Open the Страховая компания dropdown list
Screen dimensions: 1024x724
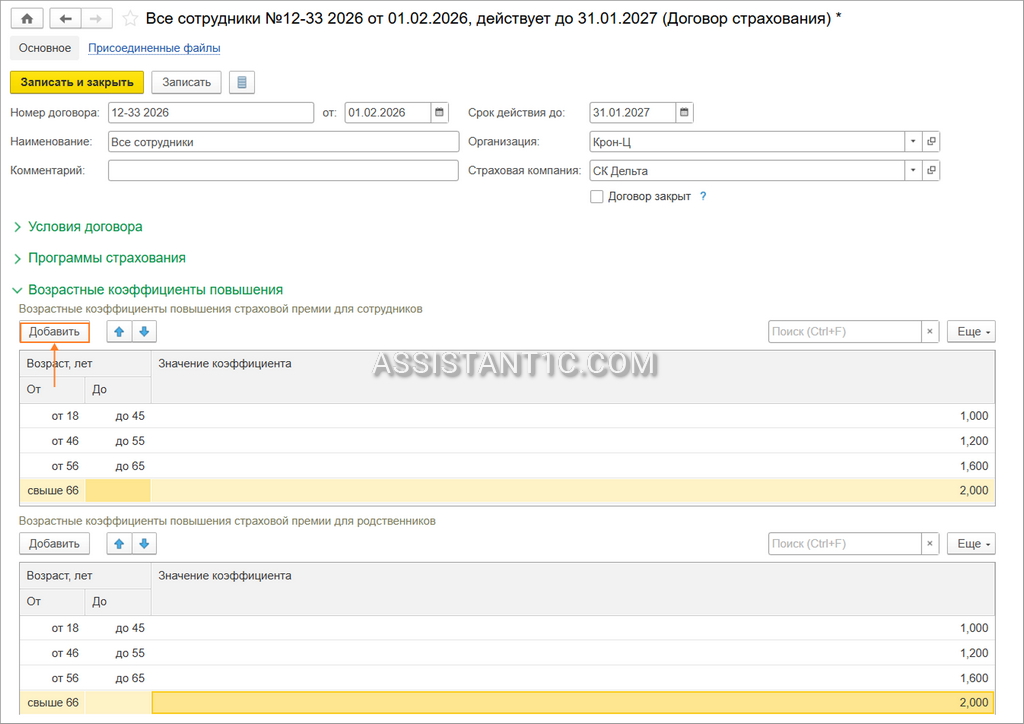point(913,170)
